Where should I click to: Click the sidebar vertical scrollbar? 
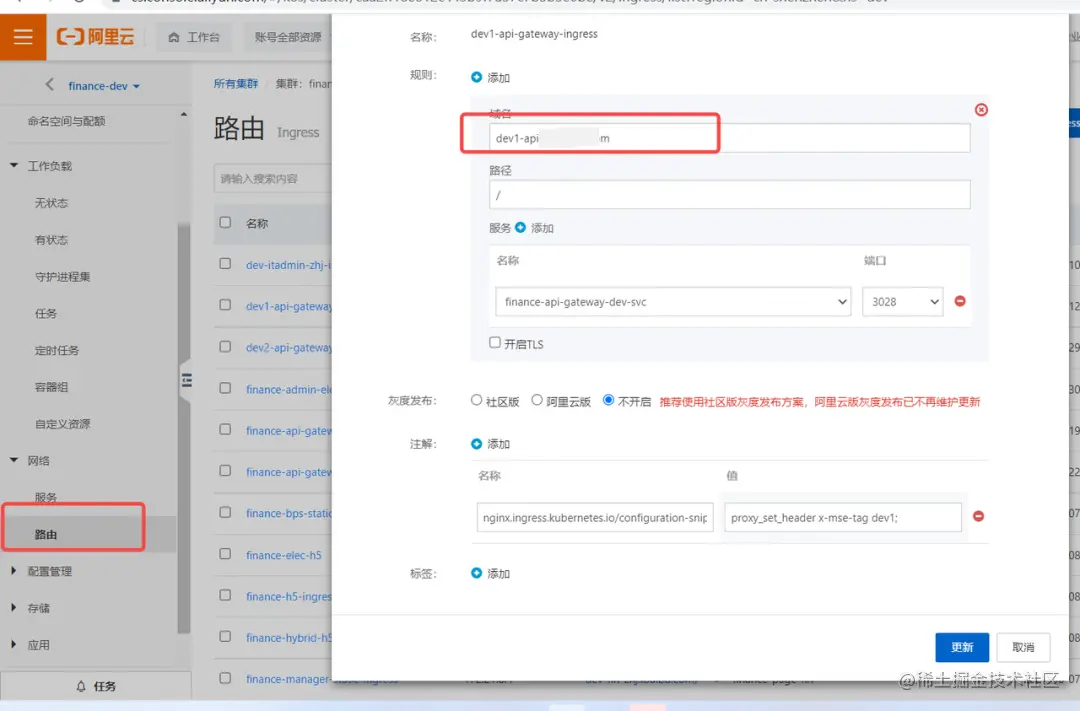coord(183,427)
